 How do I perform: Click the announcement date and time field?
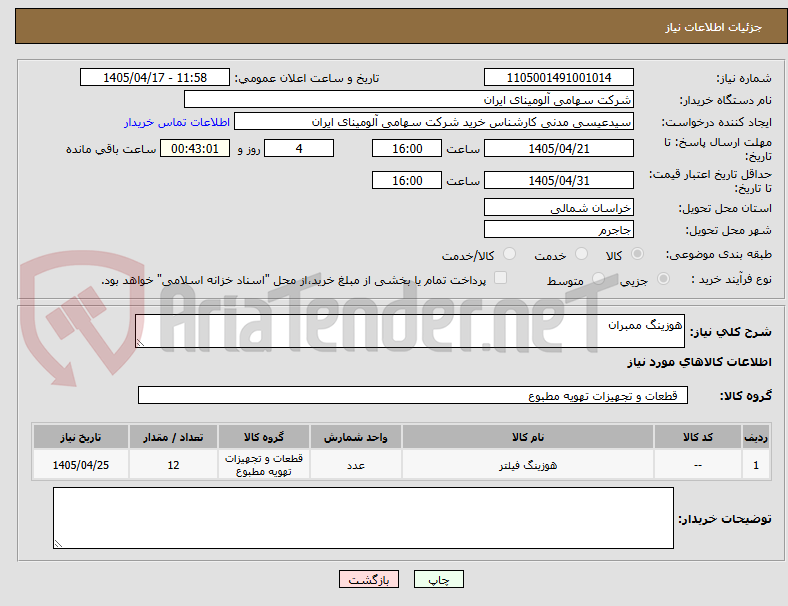click(155, 77)
